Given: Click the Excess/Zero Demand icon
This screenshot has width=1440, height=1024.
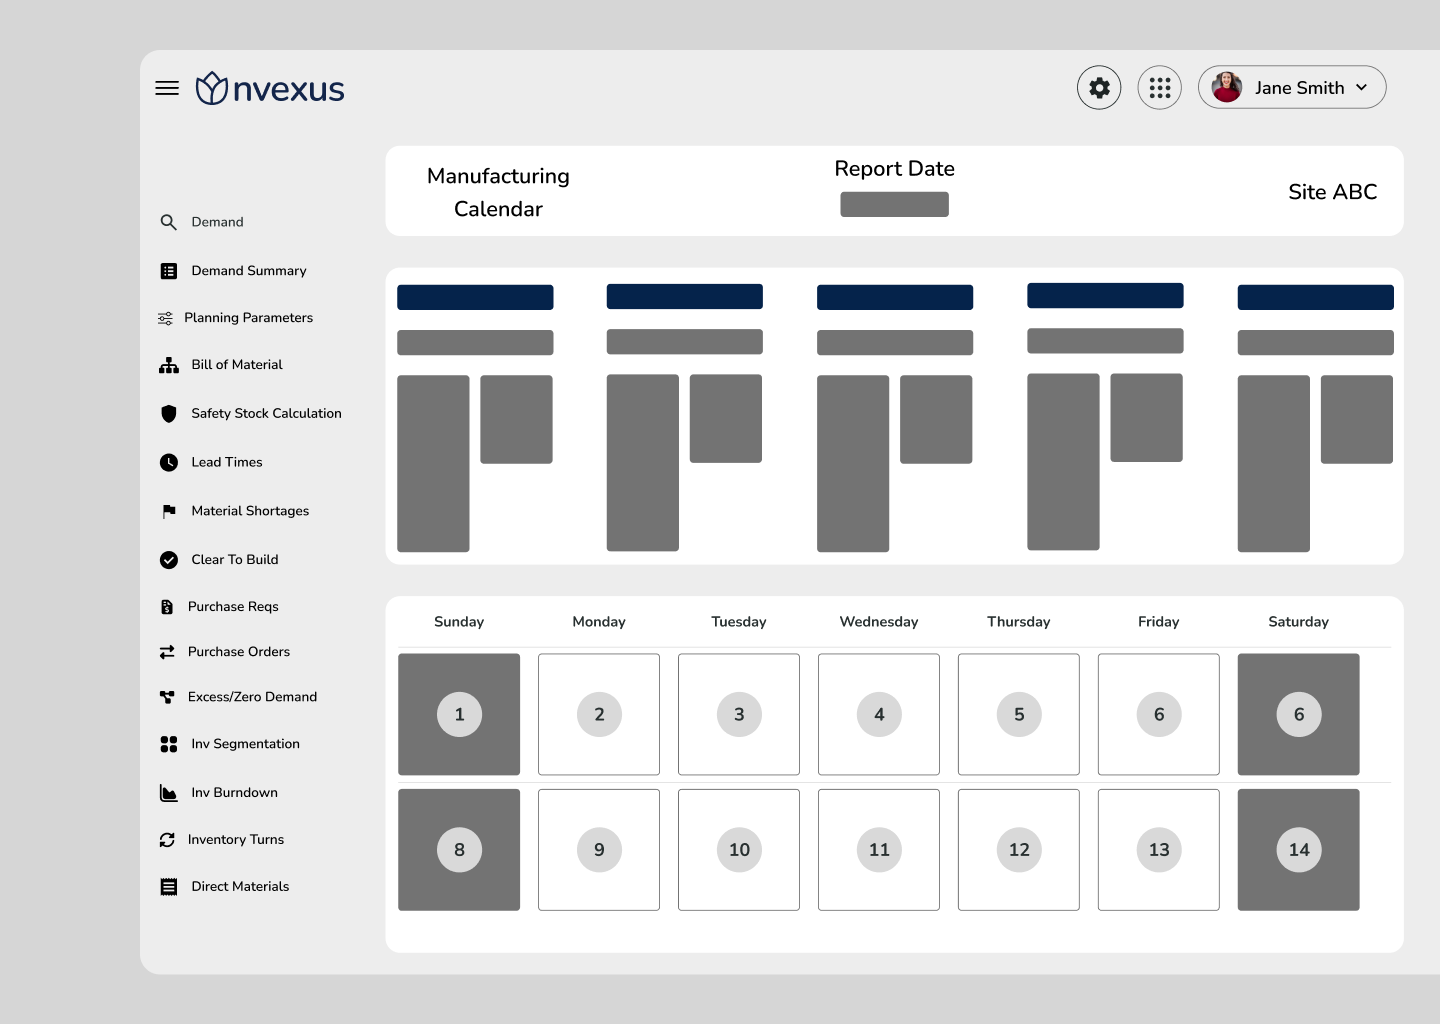Looking at the screenshot, I should [167, 697].
